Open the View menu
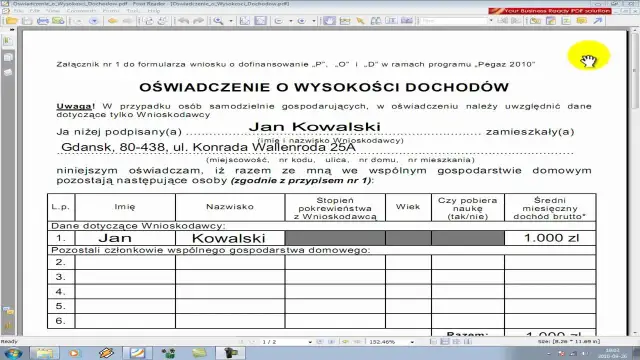The width and height of the screenshot is (640, 360). coord(53,11)
